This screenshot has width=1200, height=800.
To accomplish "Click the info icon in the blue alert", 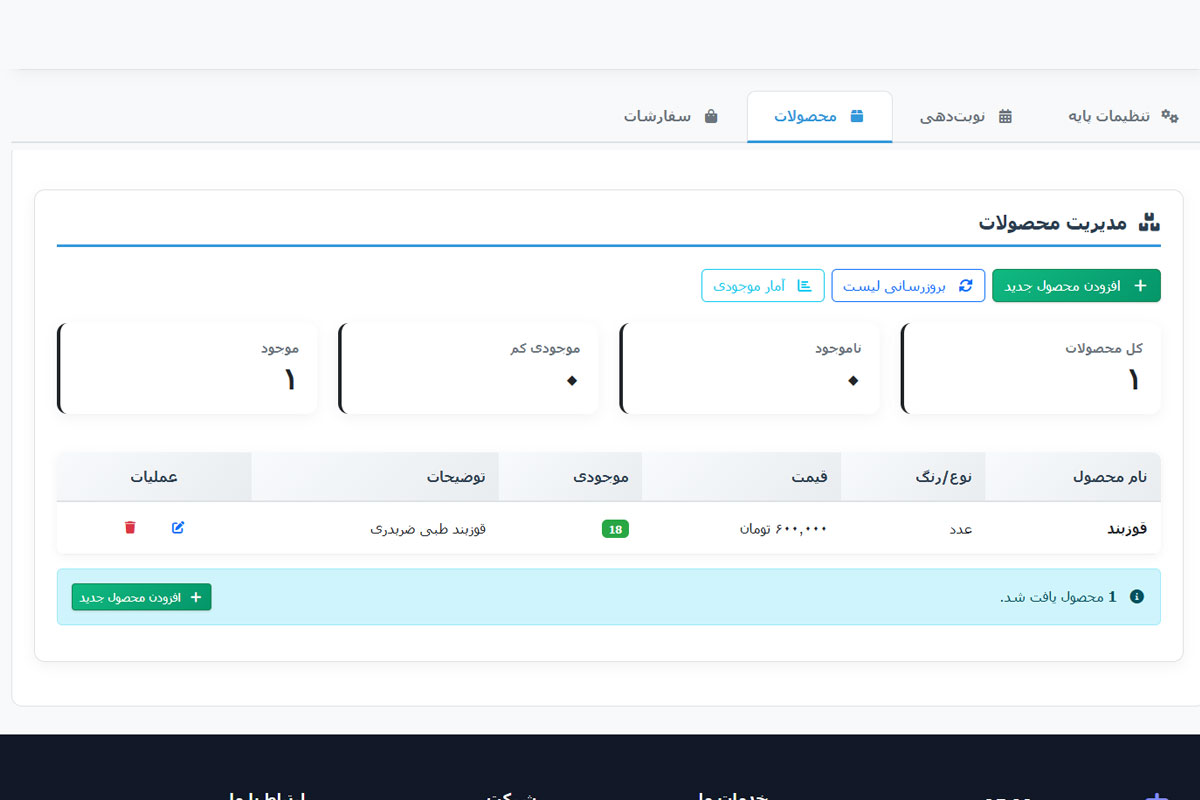I will click(x=1136, y=597).
